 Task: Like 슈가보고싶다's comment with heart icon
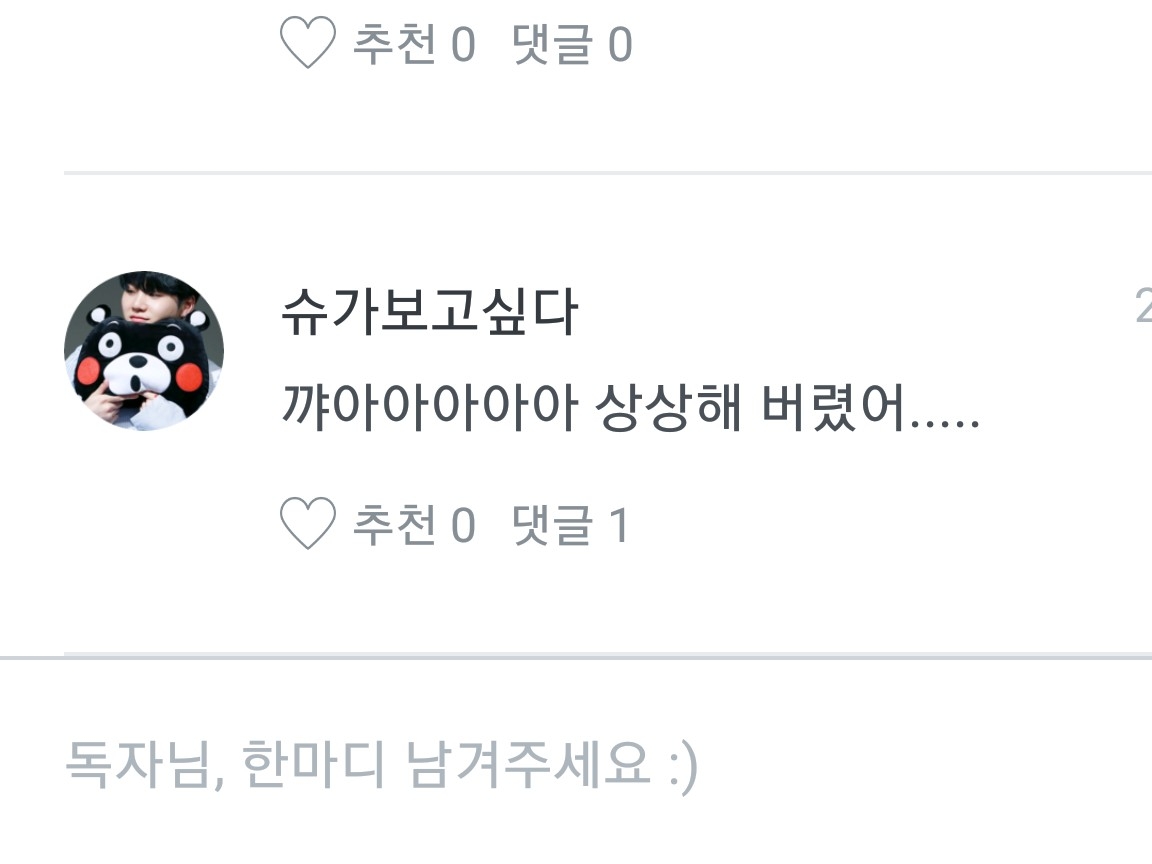point(308,524)
